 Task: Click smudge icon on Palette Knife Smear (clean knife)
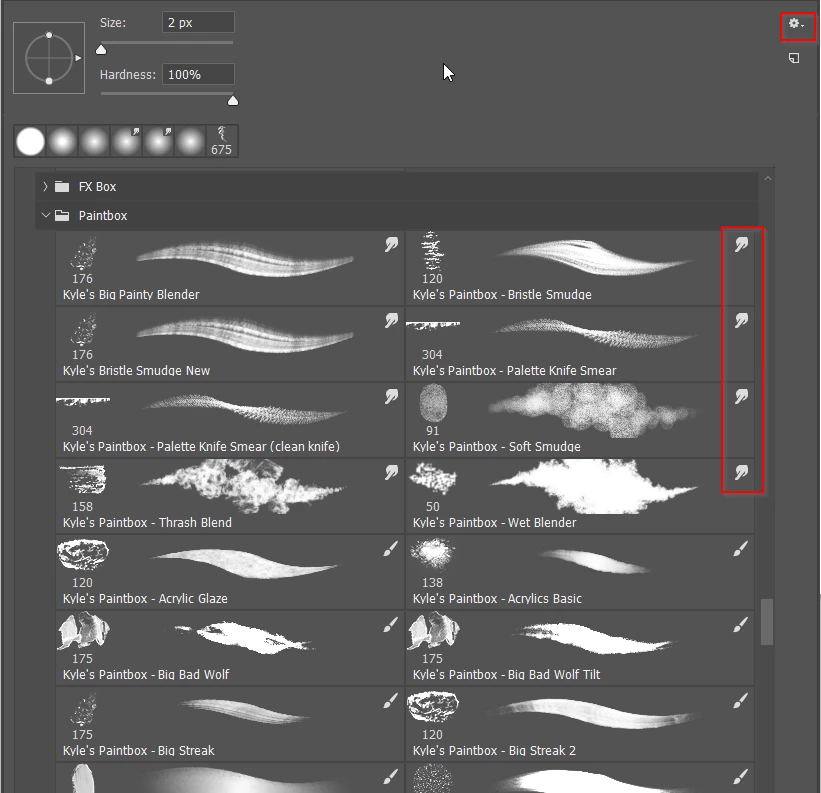click(x=391, y=396)
